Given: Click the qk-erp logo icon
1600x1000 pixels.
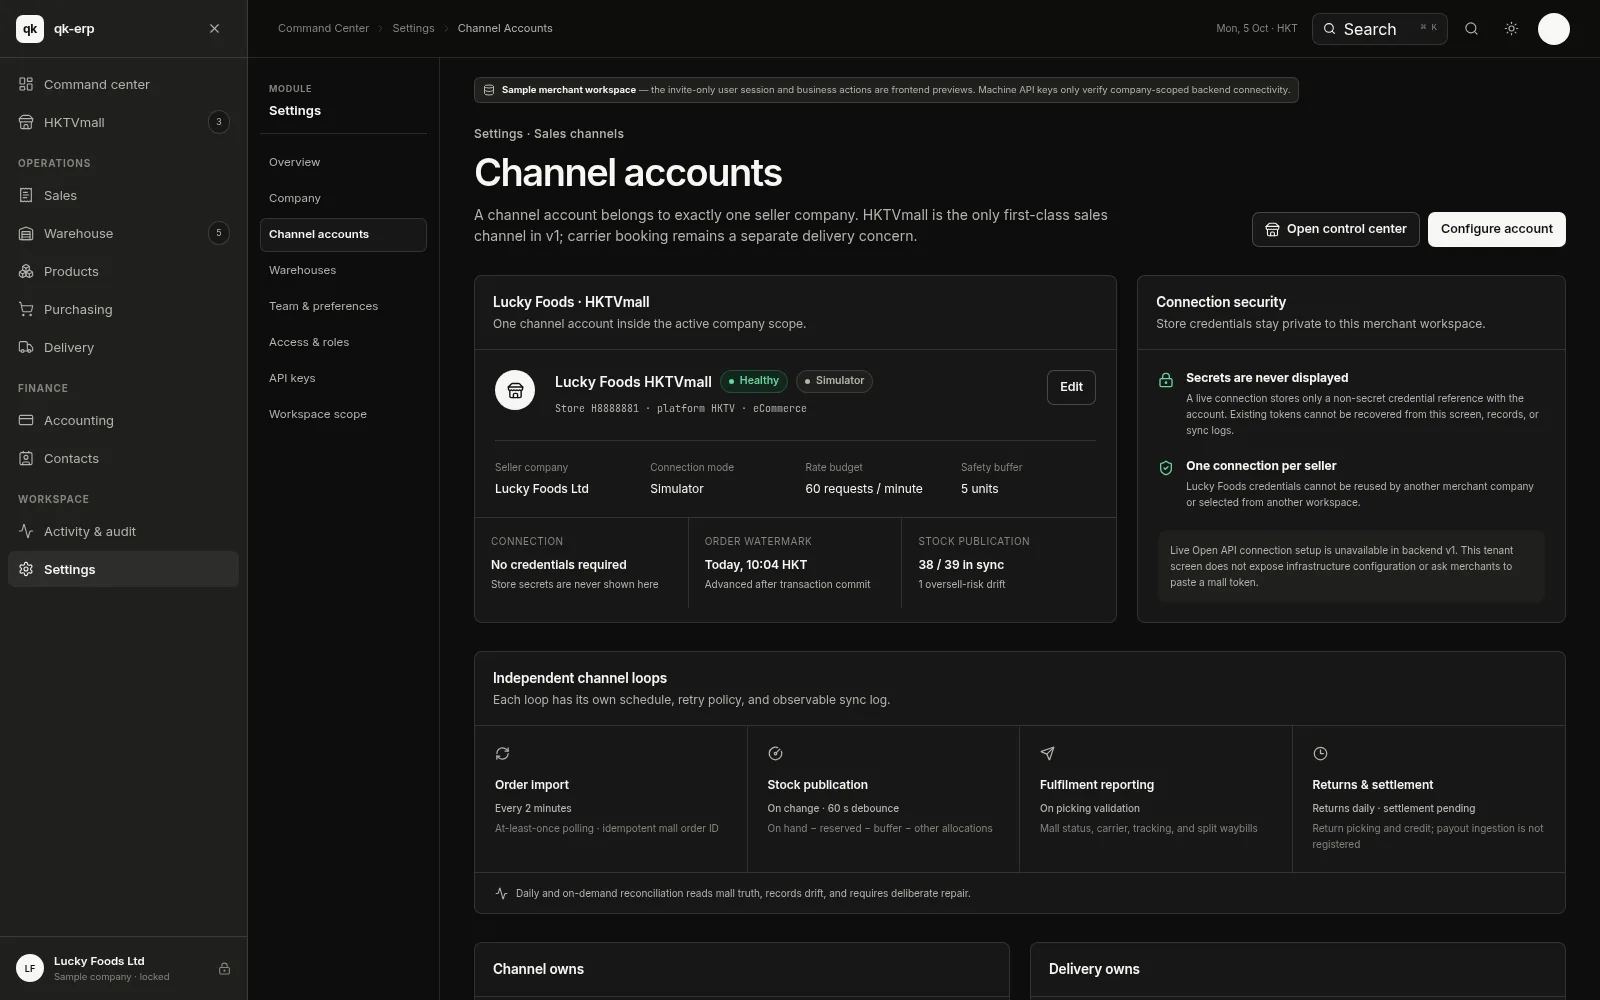Looking at the screenshot, I should [30, 29].
